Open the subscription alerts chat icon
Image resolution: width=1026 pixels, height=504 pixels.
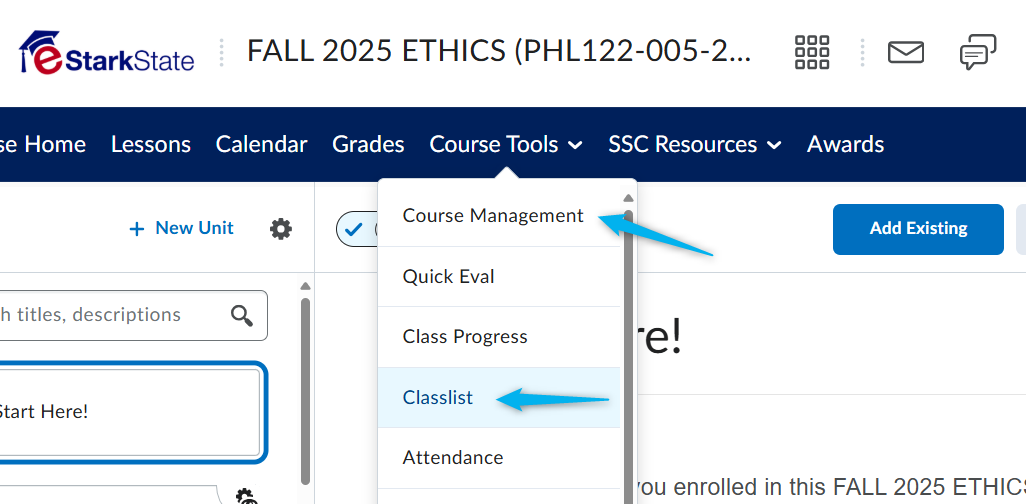978,52
